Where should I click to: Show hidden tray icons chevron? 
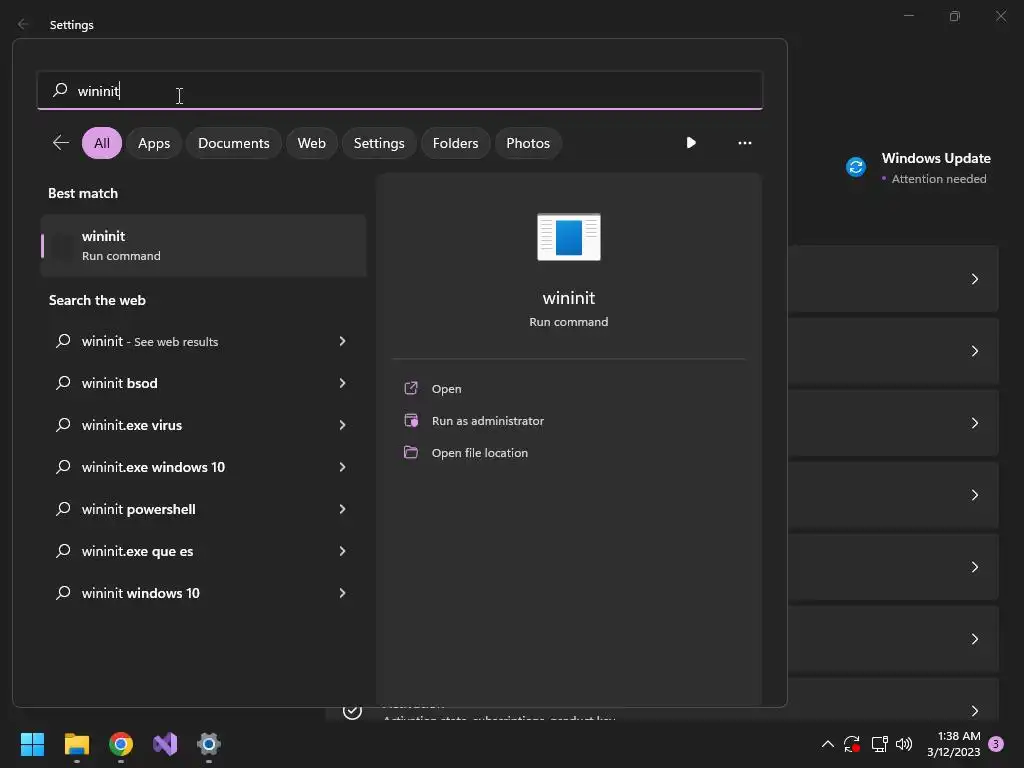pyautogui.click(x=827, y=744)
